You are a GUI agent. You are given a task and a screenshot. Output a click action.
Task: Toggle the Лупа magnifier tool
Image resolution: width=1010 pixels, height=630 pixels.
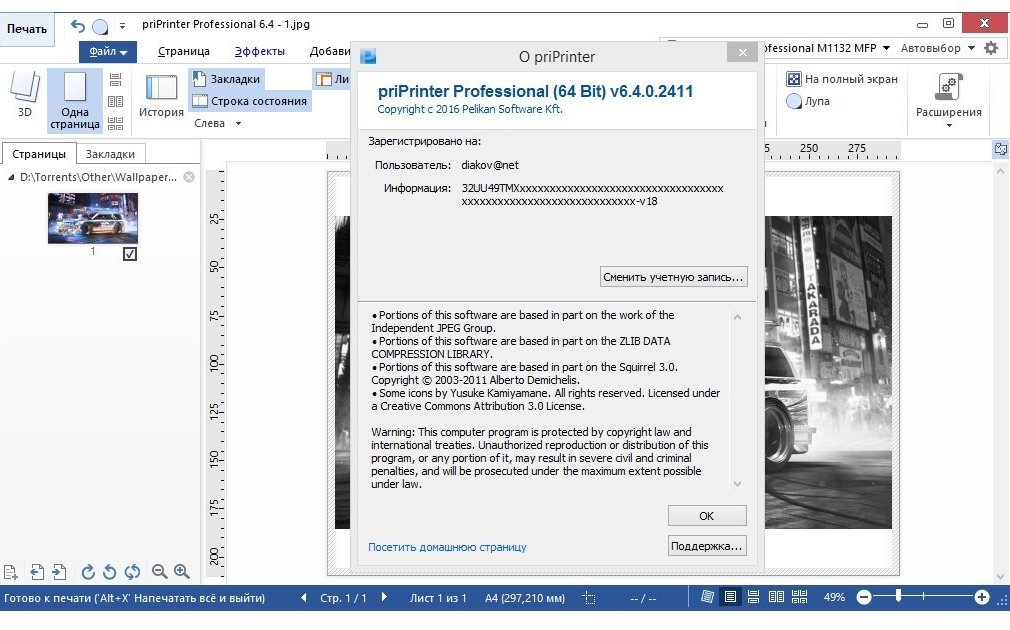[x=808, y=101]
